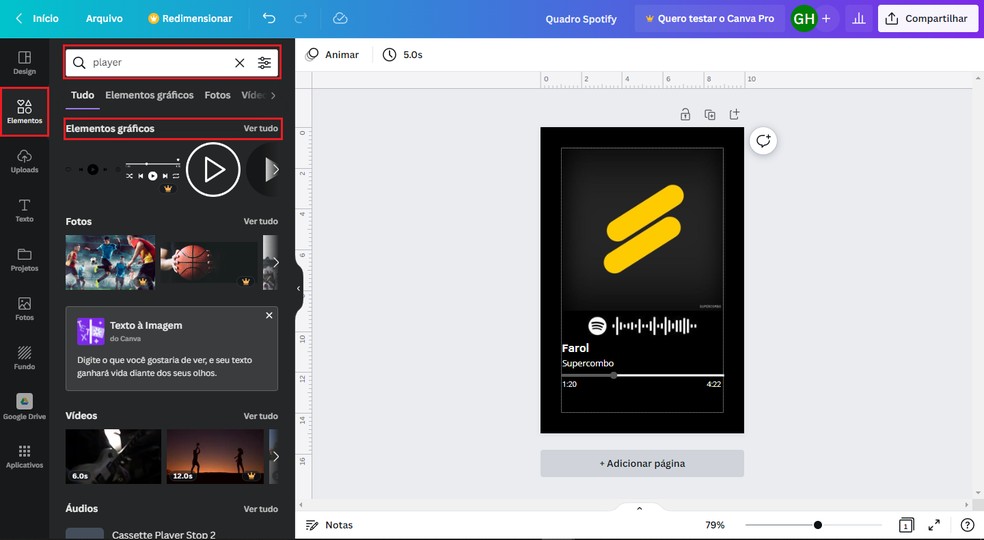The image size is (984, 540).
Task: Open the grid view page icon
Action: [906, 525]
